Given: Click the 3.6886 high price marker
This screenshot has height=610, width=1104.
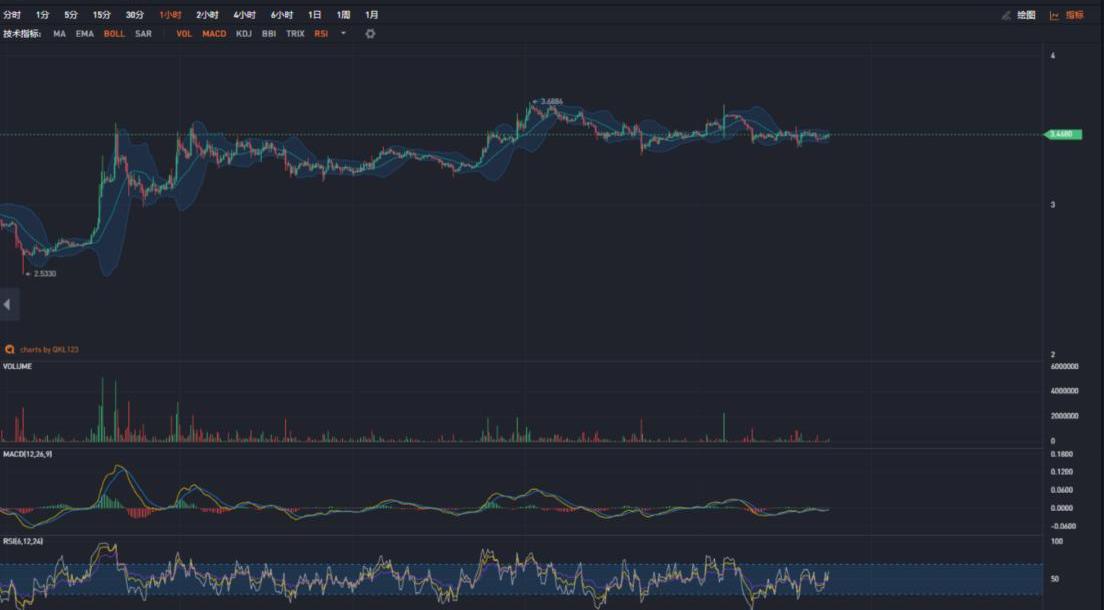Looking at the screenshot, I should coord(551,102).
